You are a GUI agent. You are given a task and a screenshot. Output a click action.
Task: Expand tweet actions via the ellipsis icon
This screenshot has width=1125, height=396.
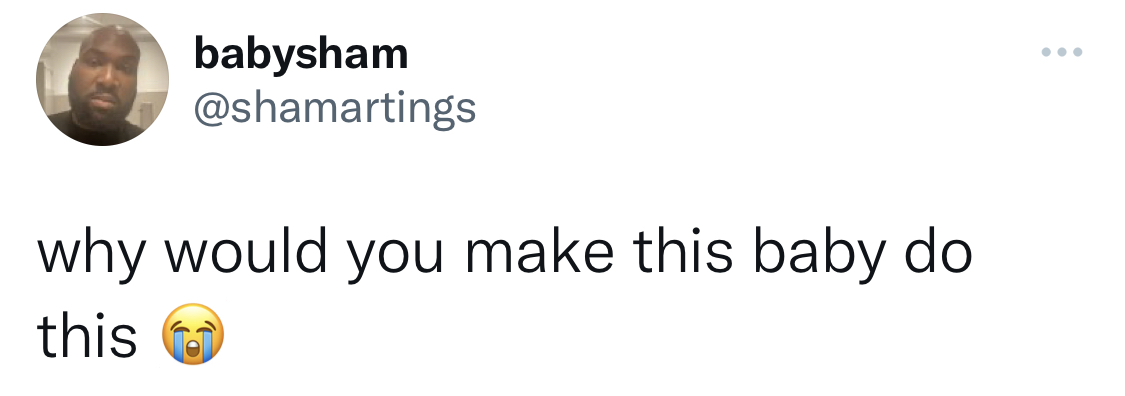pos(1062,52)
